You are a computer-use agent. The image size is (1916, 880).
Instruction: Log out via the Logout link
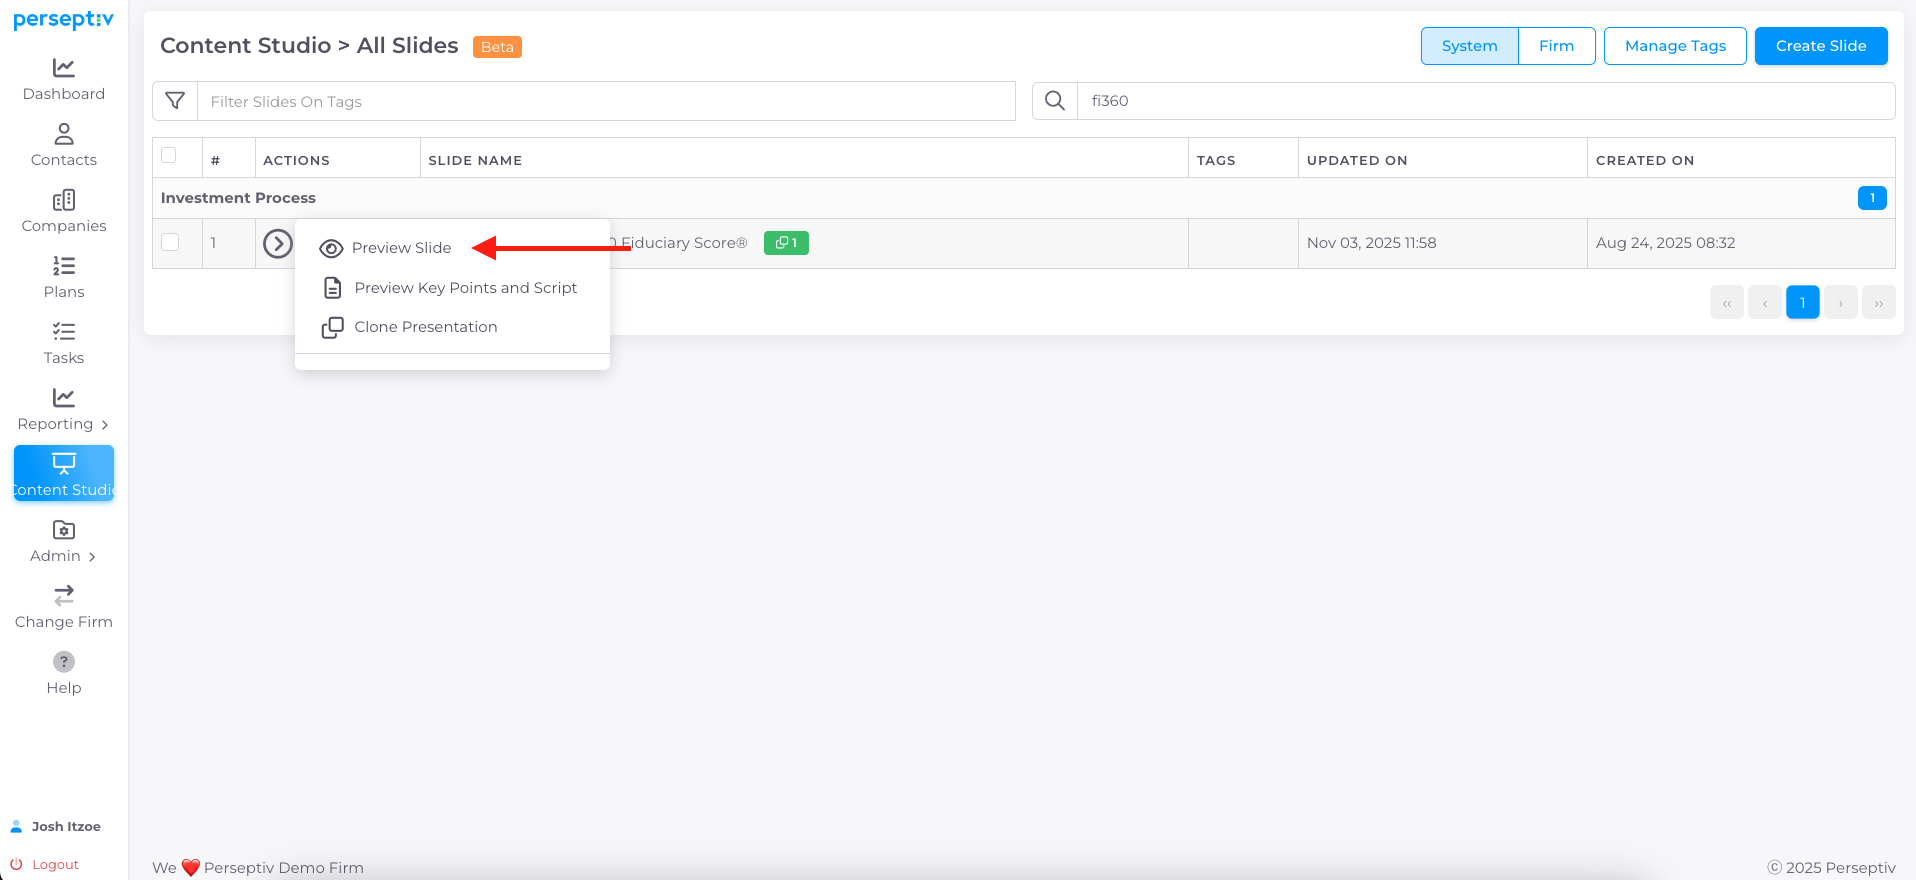(45, 864)
